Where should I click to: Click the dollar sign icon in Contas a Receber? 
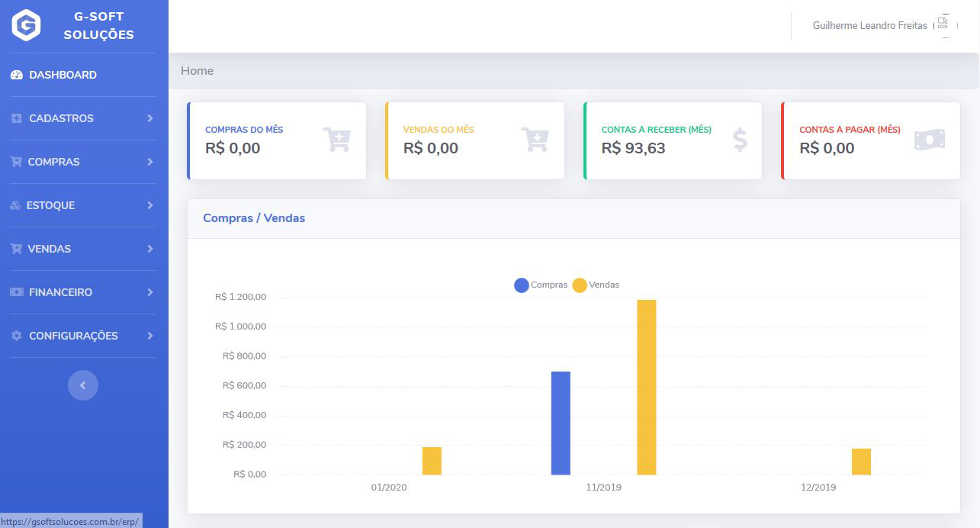(740, 140)
